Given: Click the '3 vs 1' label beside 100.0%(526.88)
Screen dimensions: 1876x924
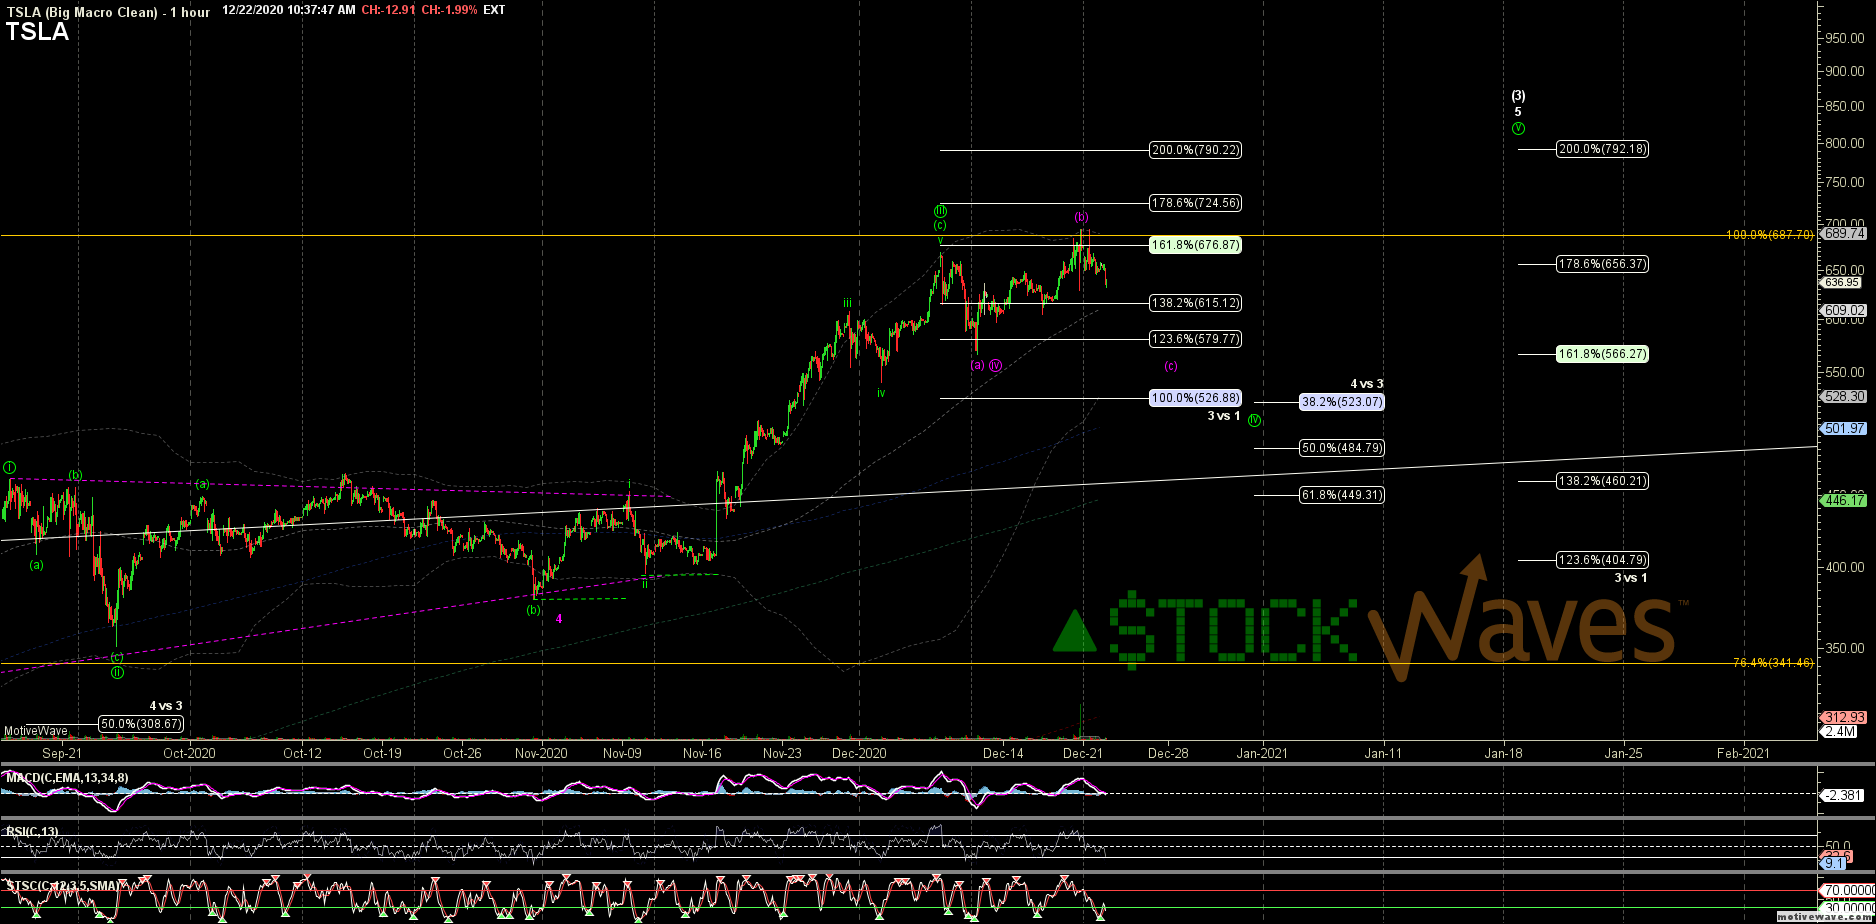Looking at the screenshot, I should pyautogui.click(x=1224, y=416).
